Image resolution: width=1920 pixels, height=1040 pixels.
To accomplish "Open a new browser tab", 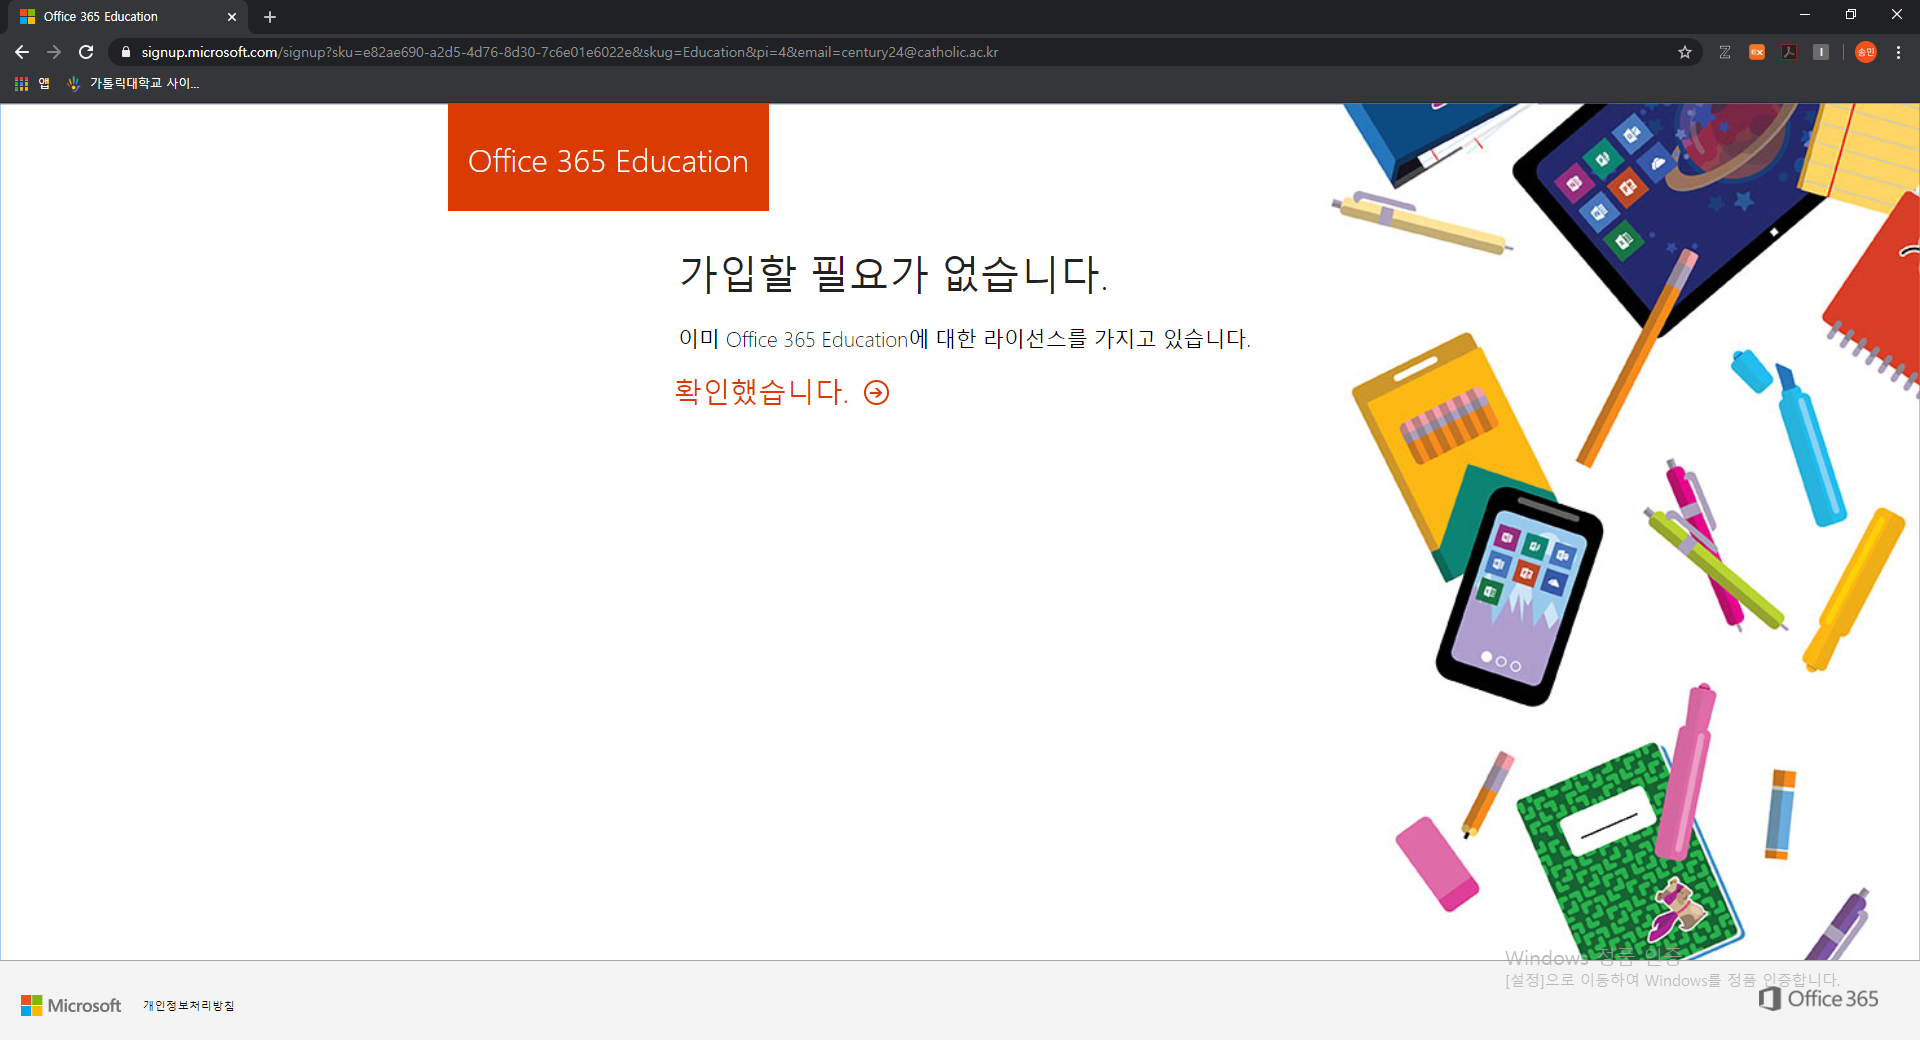I will click(269, 16).
